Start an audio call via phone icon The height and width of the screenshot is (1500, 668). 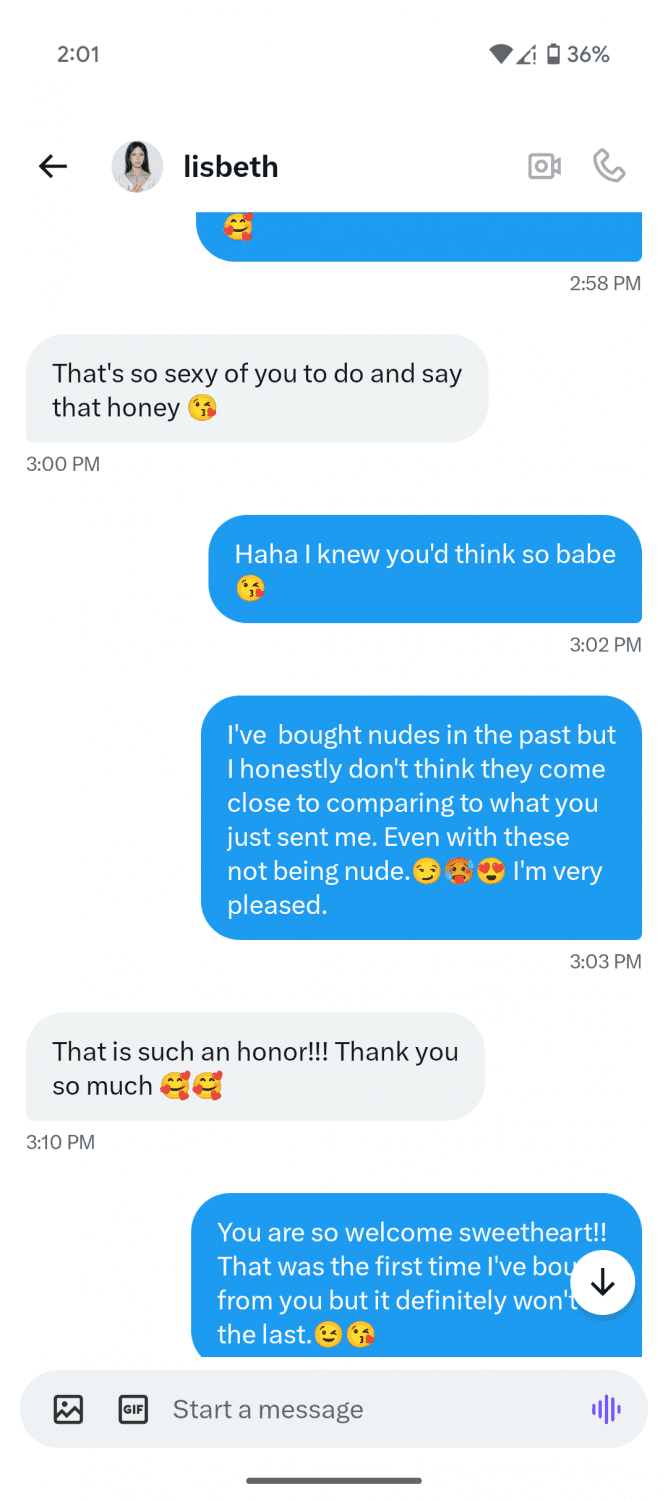[x=609, y=166]
